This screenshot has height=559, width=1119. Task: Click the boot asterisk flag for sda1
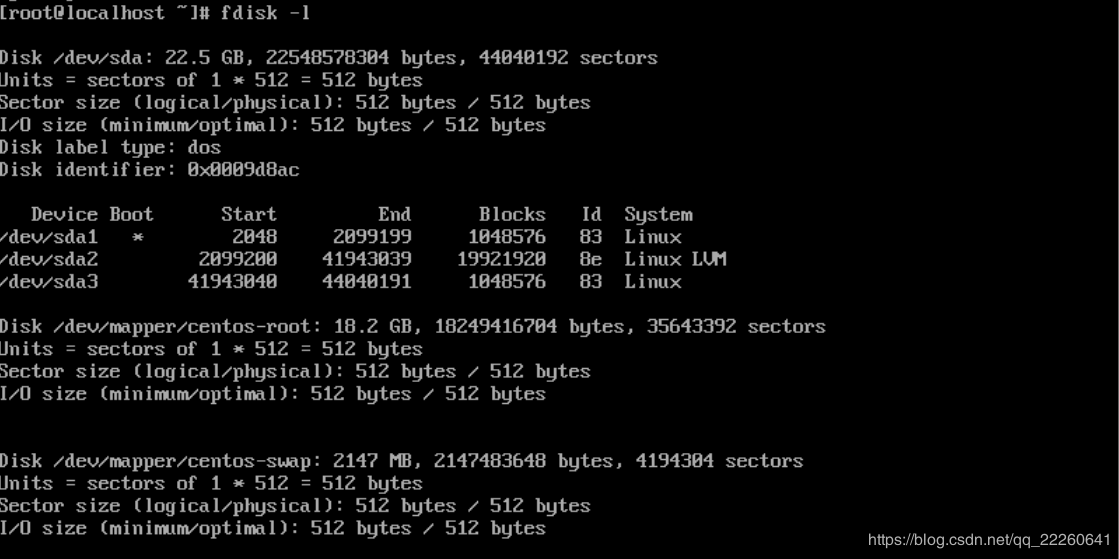(x=138, y=238)
